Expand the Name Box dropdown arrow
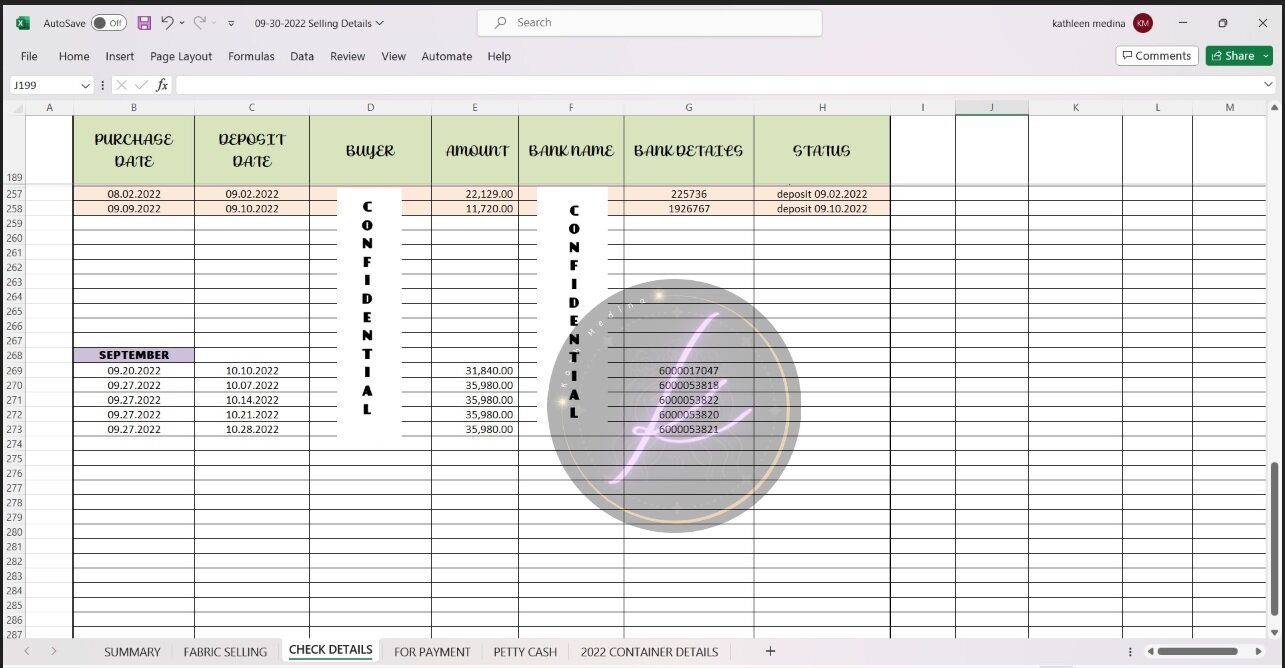Screen dimensions: 1285x668 [85, 85]
